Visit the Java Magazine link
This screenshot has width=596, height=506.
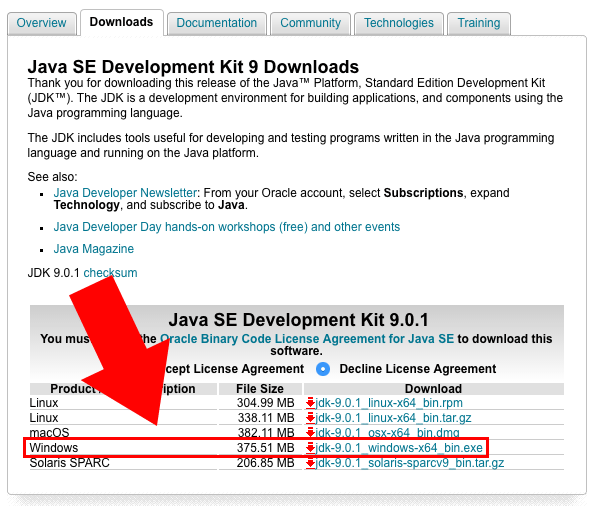[94, 249]
